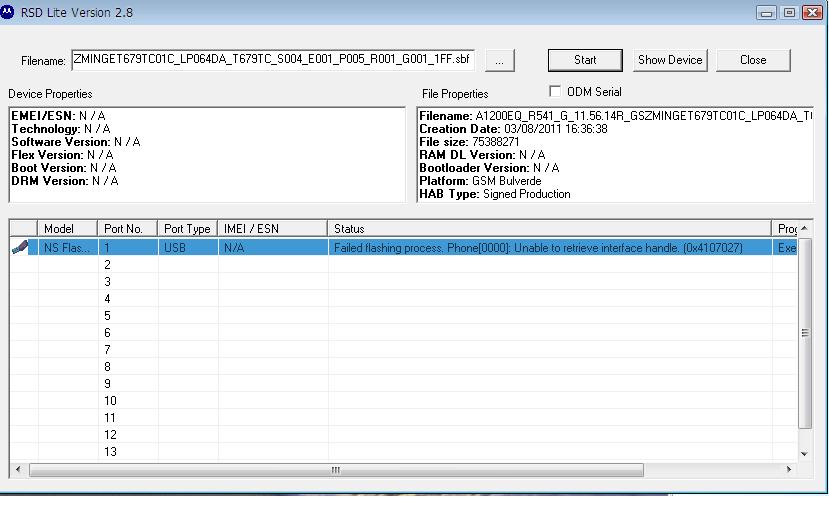Click the Boot Version line in Device Properties
Screen dimensions: 829x512
click(63, 168)
